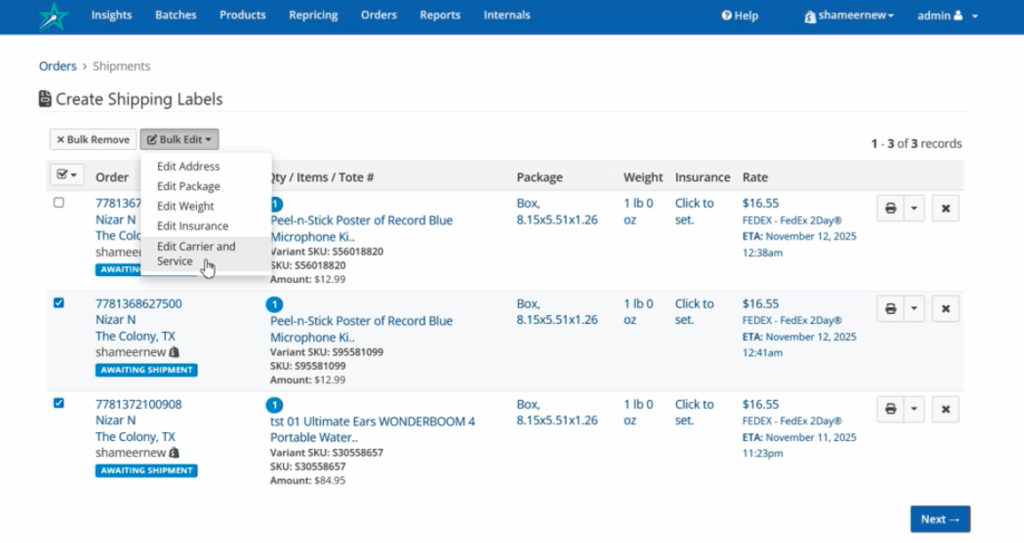Open order 7781372100908 link
The height and width of the screenshot is (543, 1024).
pyautogui.click(x=138, y=404)
